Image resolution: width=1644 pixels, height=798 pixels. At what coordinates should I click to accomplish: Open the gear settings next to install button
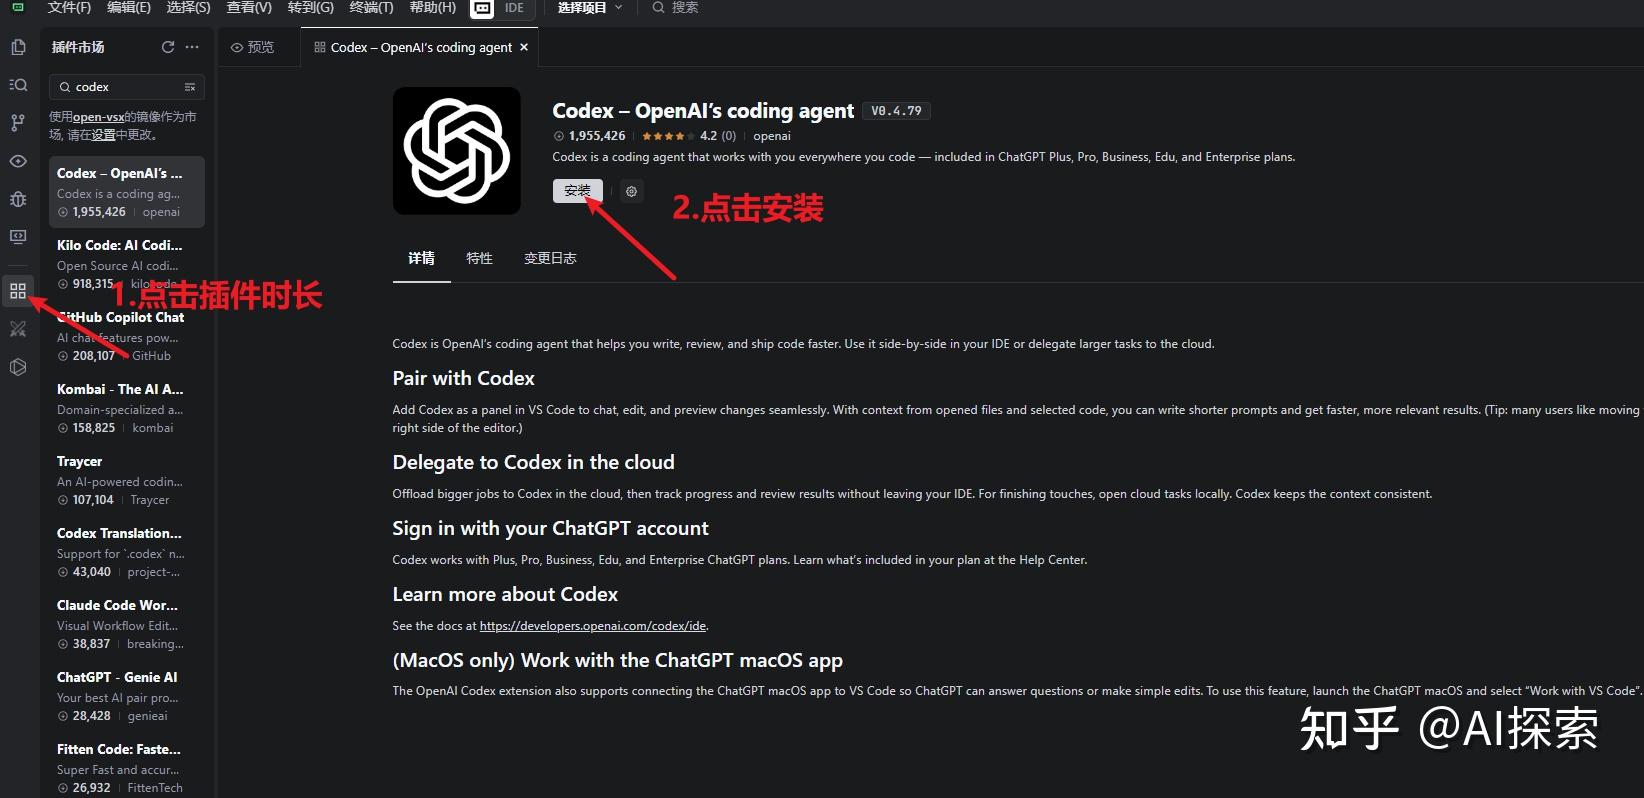tap(631, 191)
